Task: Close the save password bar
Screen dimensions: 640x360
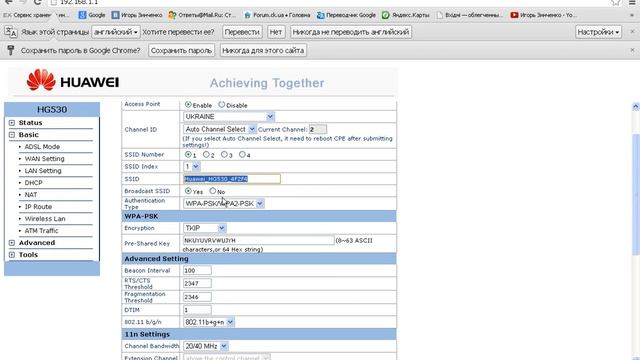Action: tap(632, 50)
